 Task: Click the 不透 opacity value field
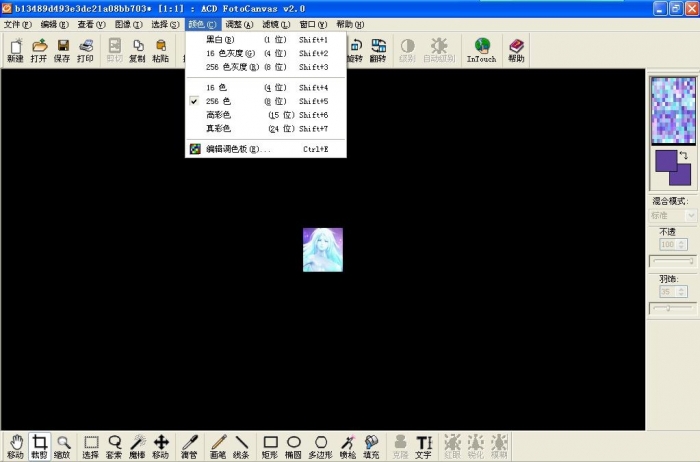click(x=668, y=245)
